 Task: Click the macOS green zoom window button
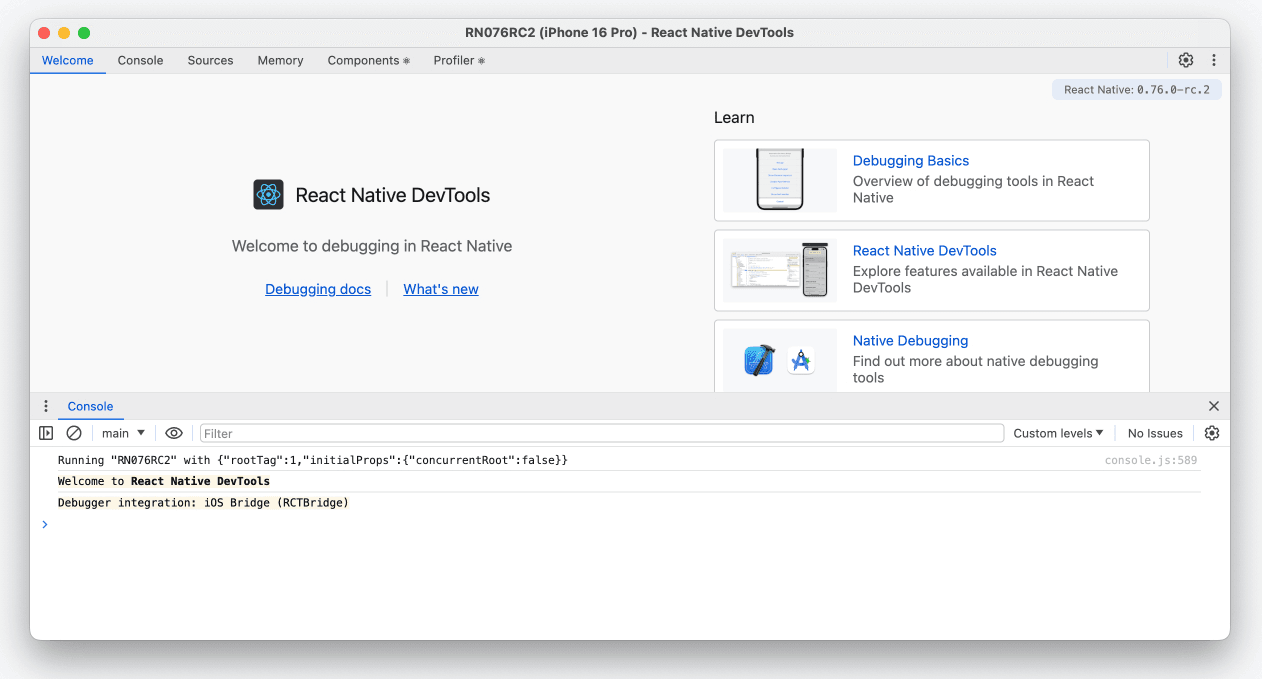tap(84, 33)
